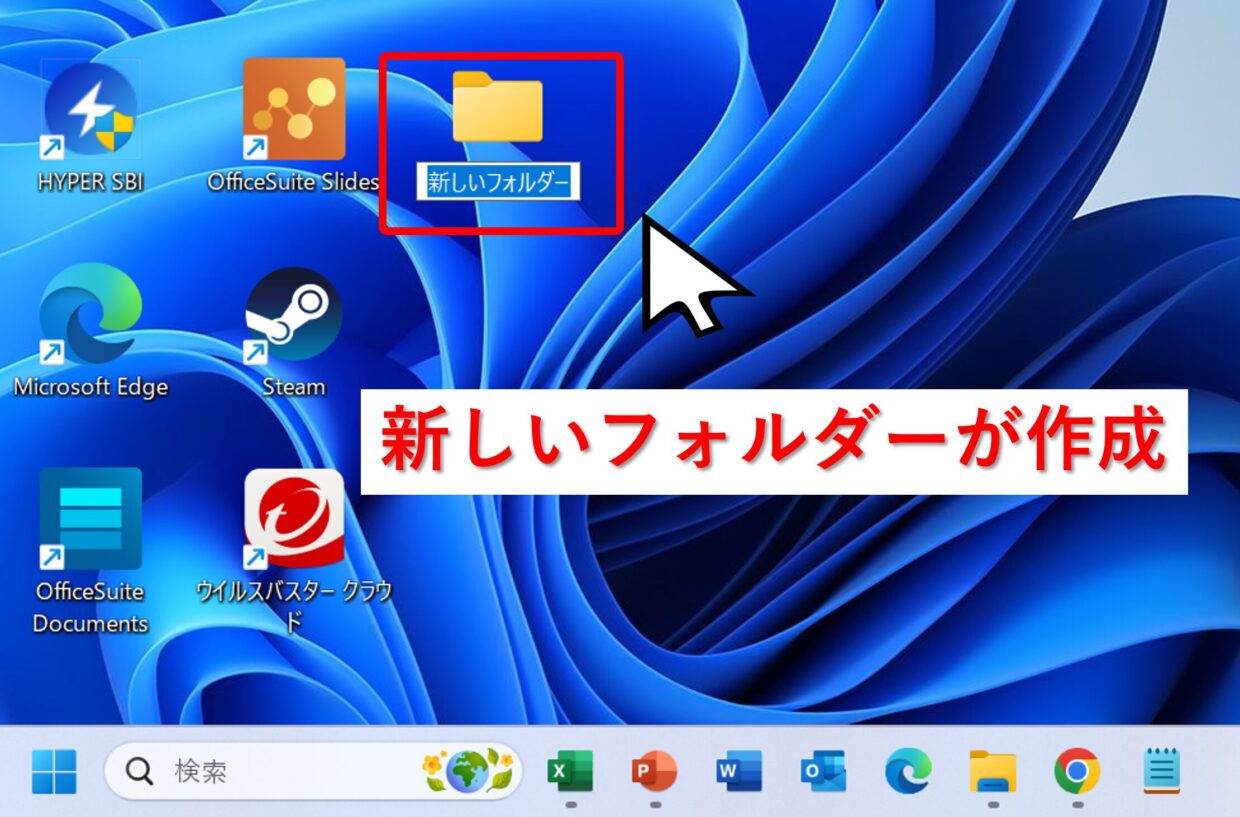Open Google Chrome from the taskbar
This screenshot has height=817, width=1240.
point(1077,771)
